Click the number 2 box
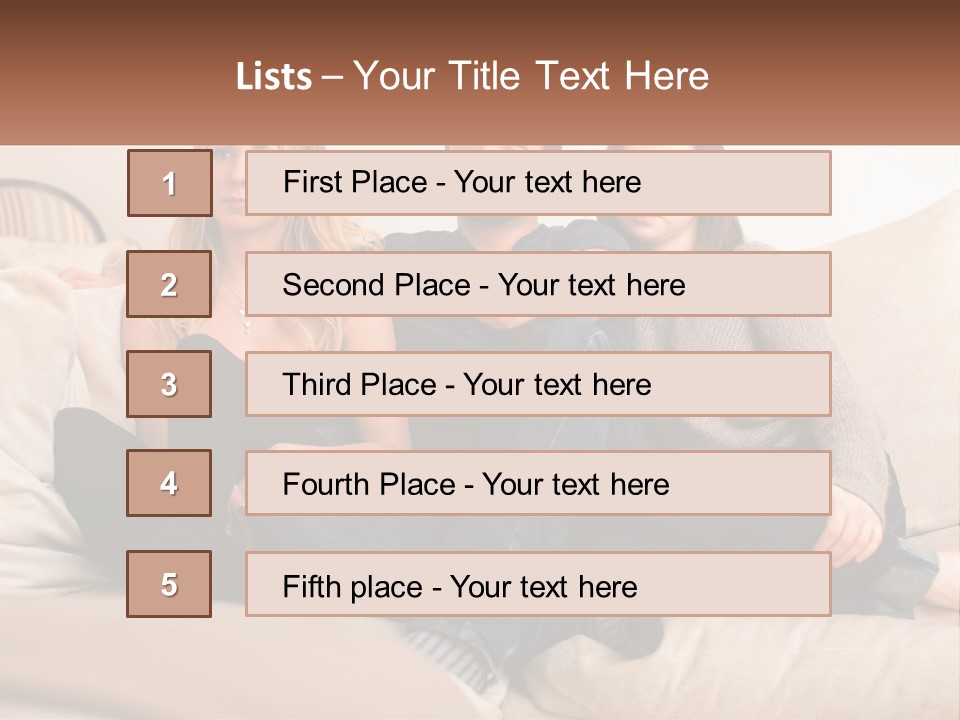The width and height of the screenshot is (960, 720). (169, 284)
